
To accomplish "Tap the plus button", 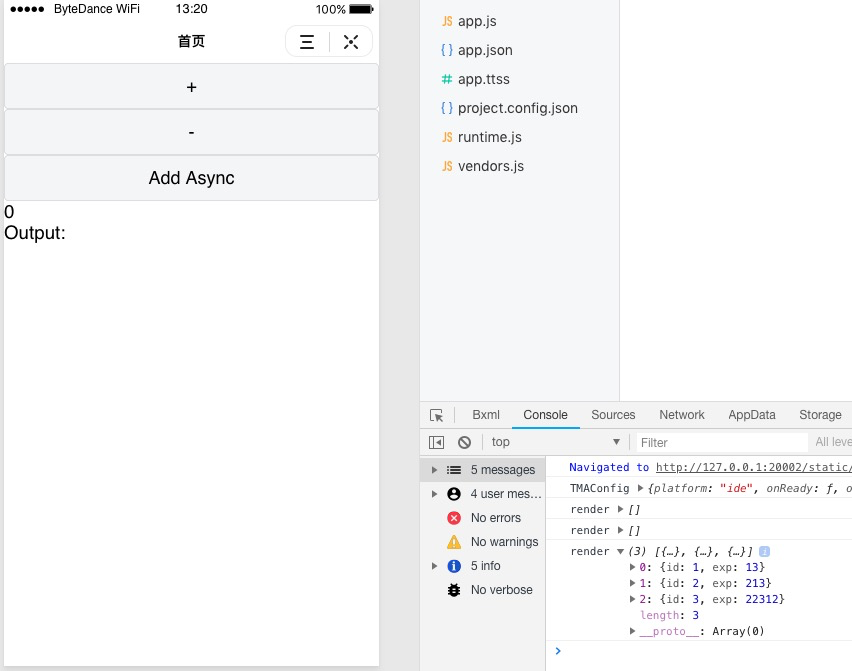I will point(191,87).
